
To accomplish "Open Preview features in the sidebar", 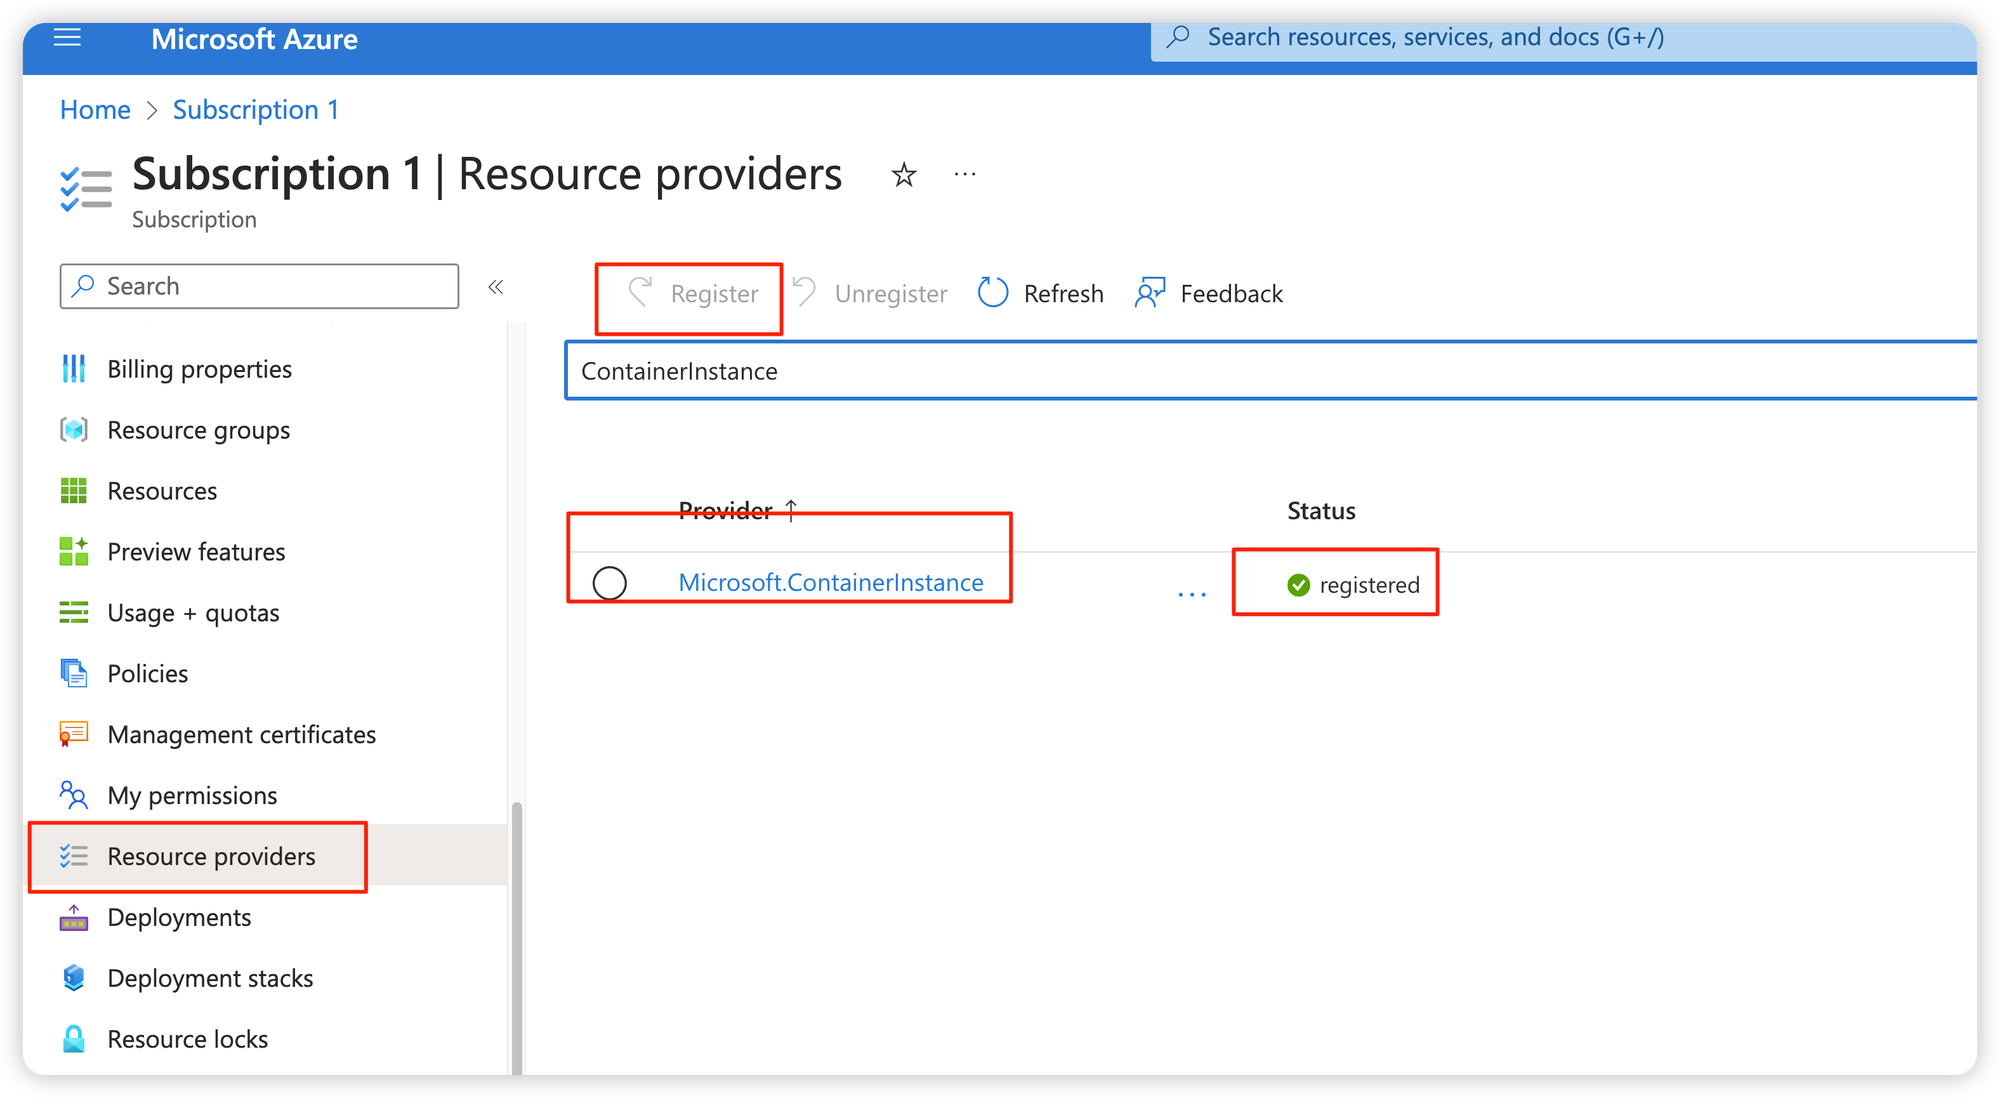I will [196, 552].
